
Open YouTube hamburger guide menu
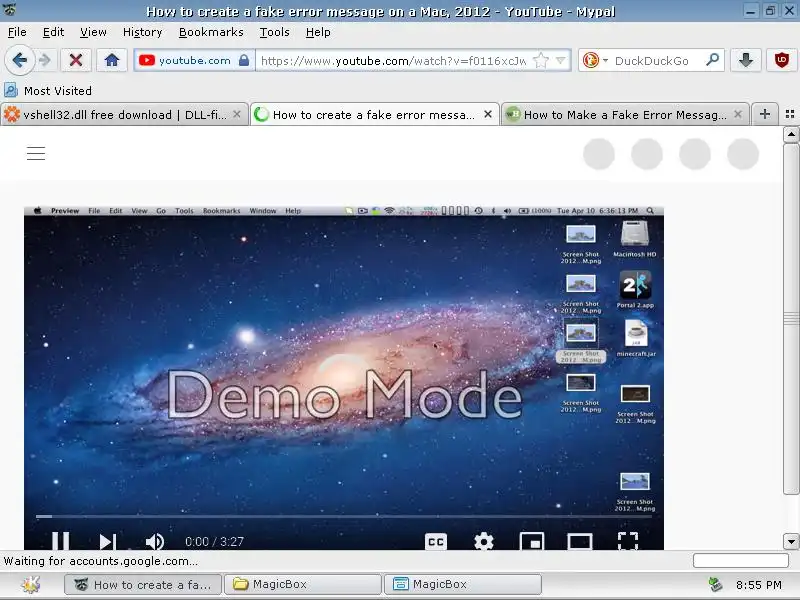(x=36, y=153)
